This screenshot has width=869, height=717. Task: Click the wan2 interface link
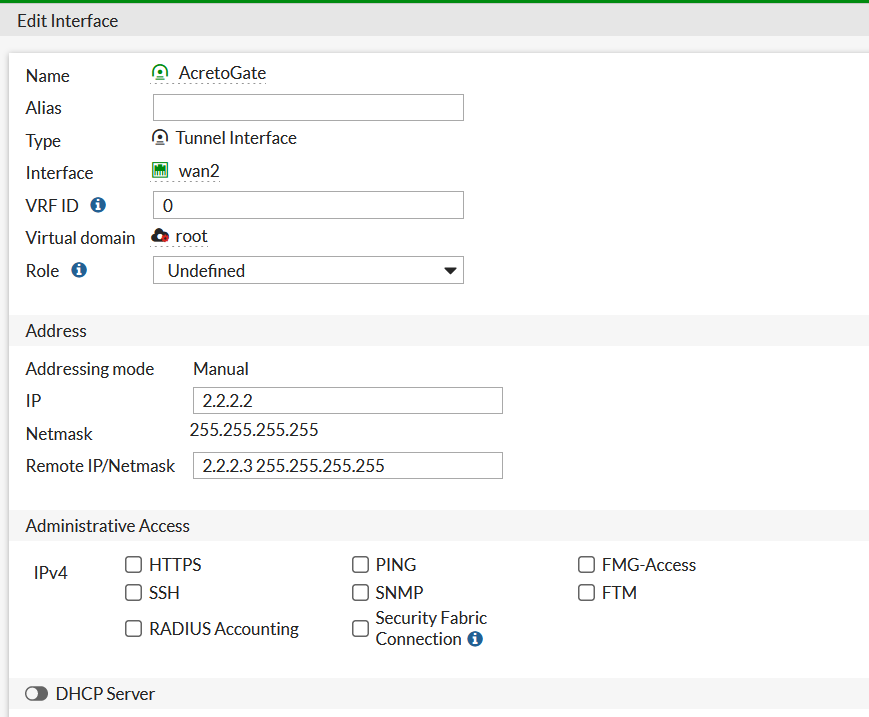[199, 171]
